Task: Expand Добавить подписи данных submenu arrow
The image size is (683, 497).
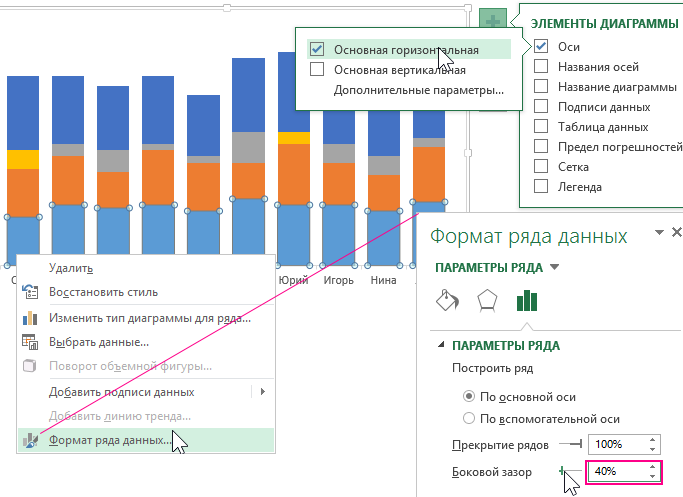Action: pyautogui.click(x=263, y=392)
